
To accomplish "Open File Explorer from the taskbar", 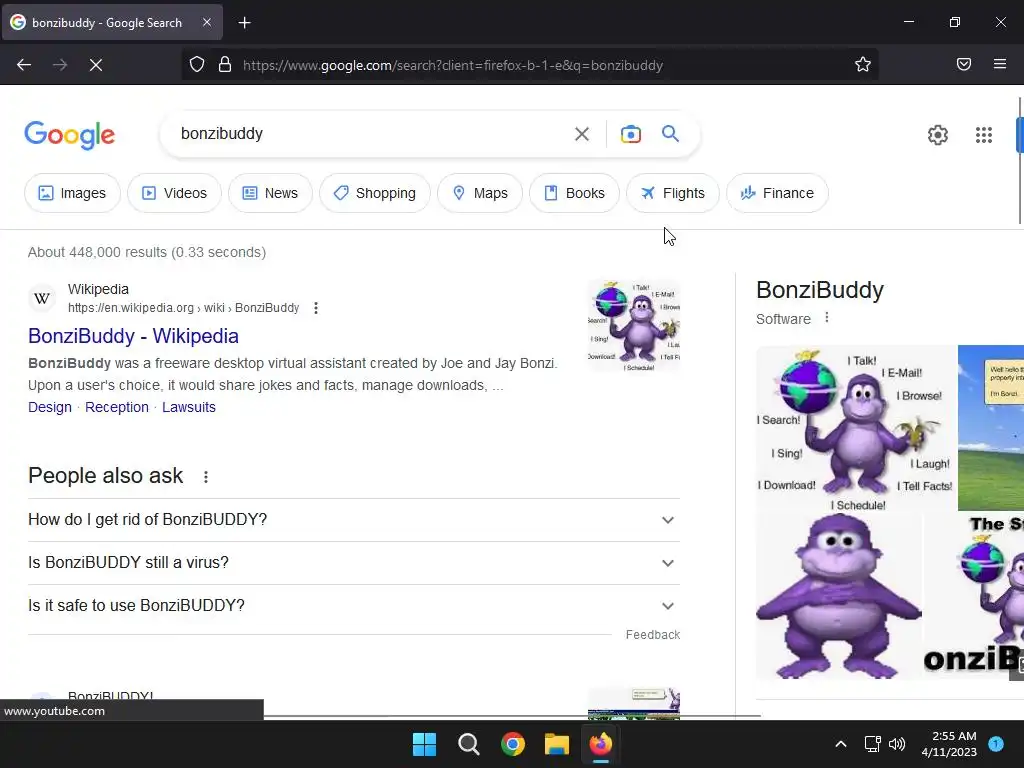I will [557, 744].
